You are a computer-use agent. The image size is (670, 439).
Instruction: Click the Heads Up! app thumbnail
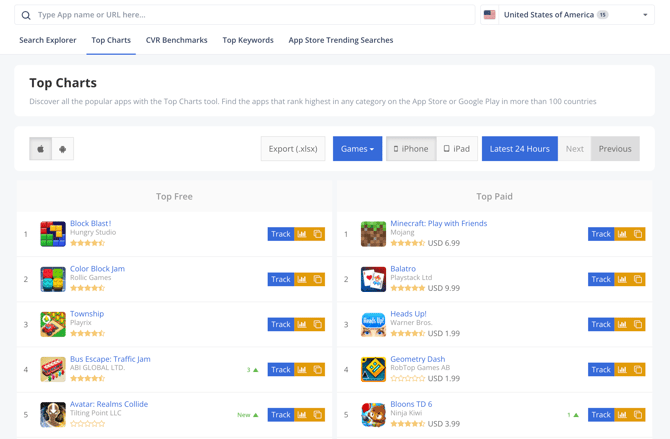(x=373, y=324)
